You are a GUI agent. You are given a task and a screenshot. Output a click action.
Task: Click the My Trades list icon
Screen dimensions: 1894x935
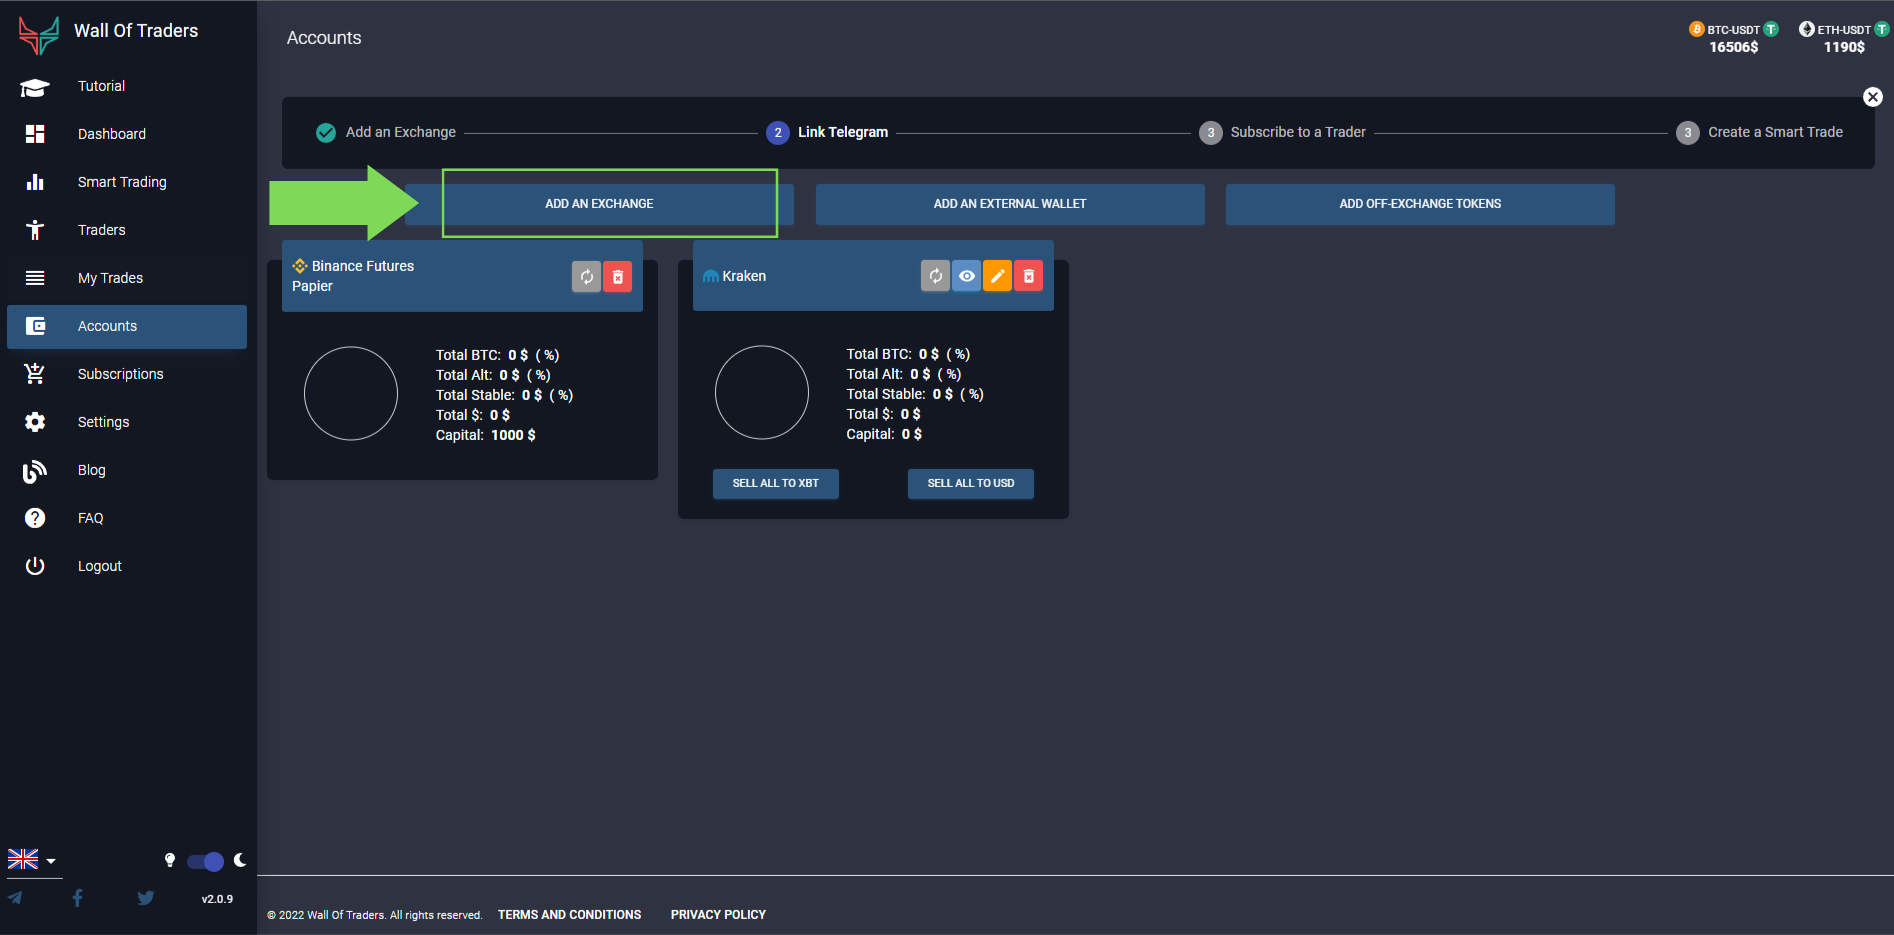pos(35,278)
